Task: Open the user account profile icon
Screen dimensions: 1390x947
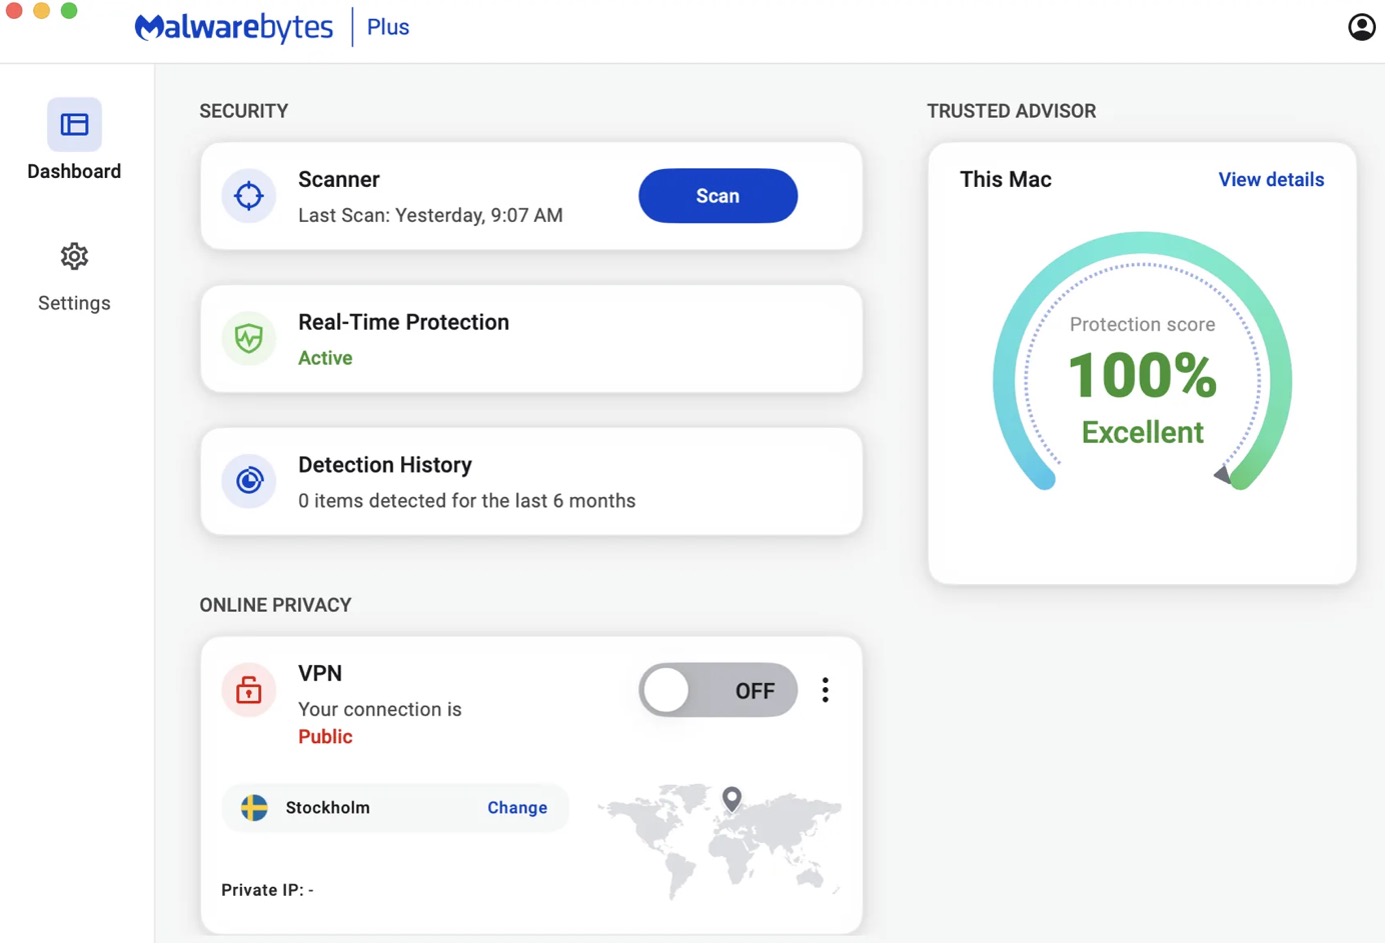Action: (1361, 27)
